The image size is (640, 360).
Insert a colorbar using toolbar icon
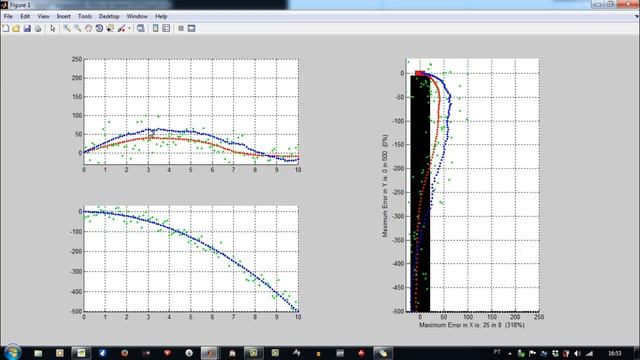coord(155,28)
